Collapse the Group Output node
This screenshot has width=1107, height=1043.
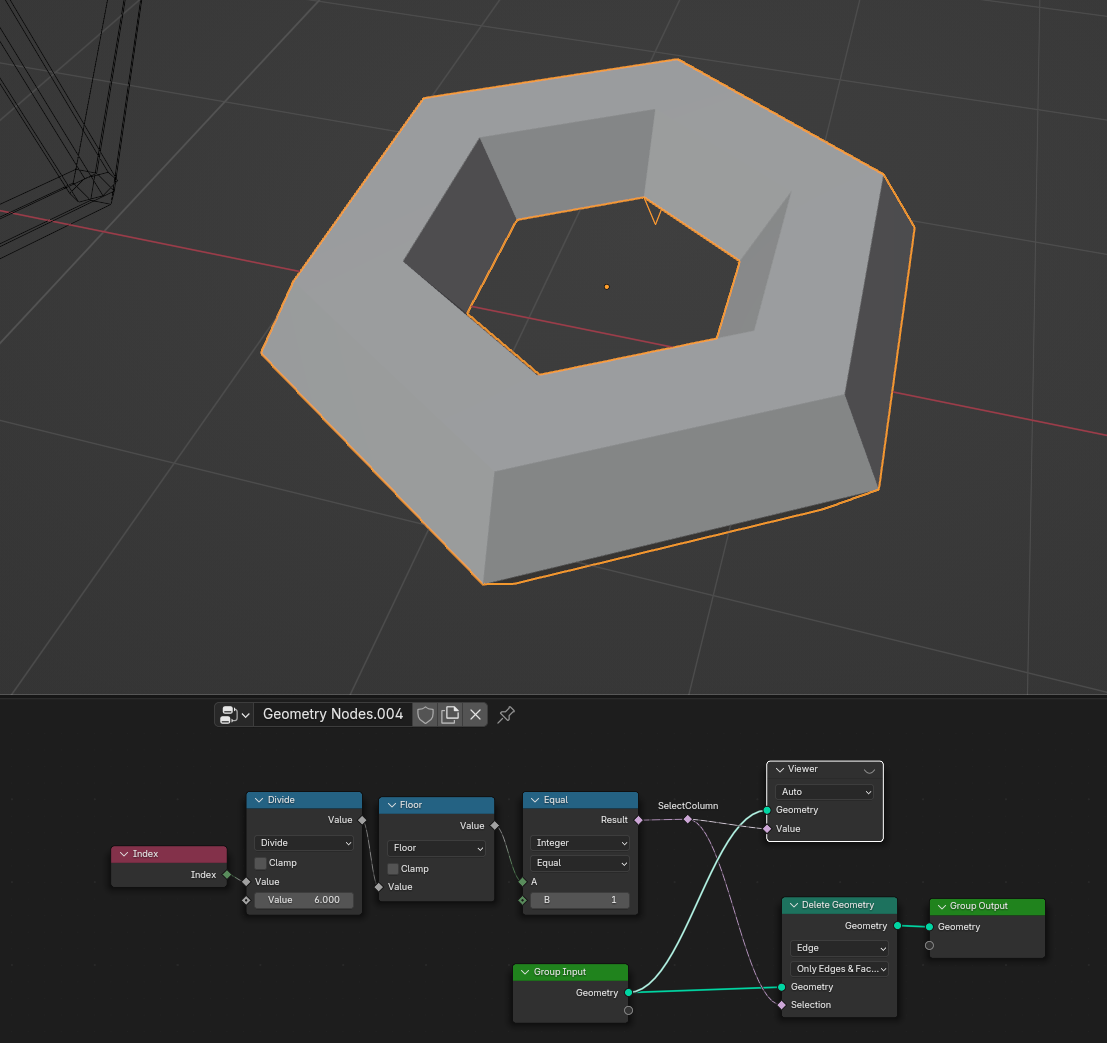pyautogui.click(x=942, y=906)
